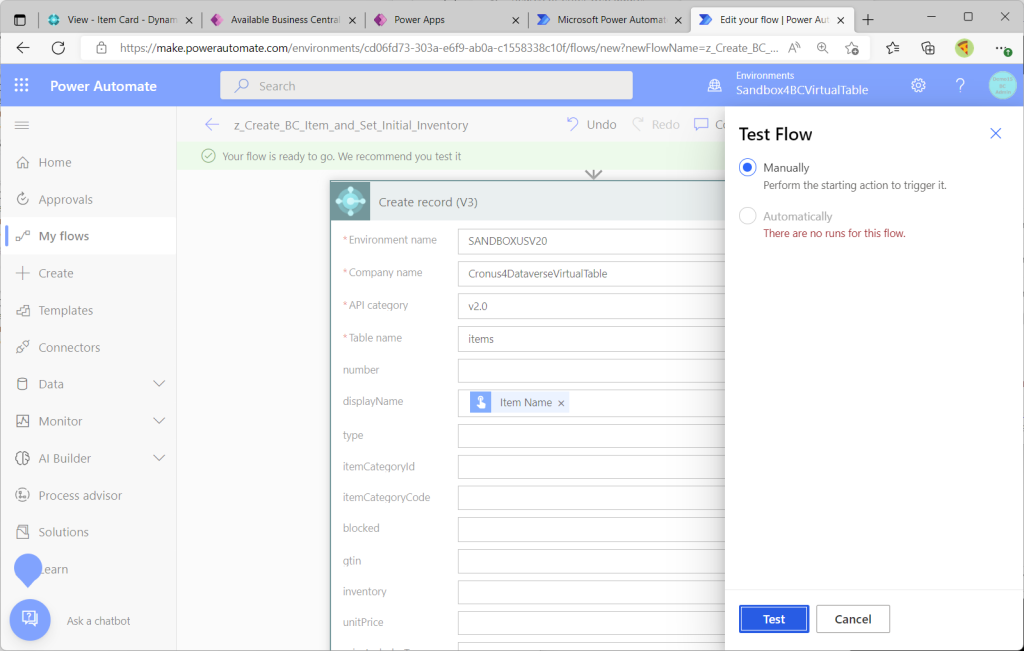Click browser back arrow

click(x=23, y=48)
